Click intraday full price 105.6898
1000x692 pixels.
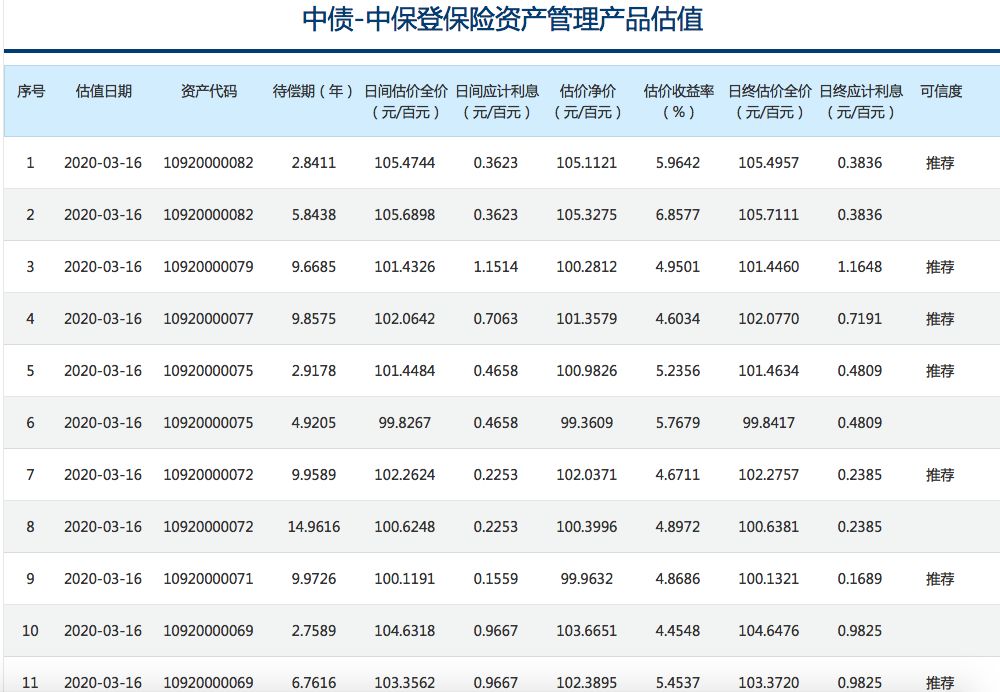click(405, 215)
